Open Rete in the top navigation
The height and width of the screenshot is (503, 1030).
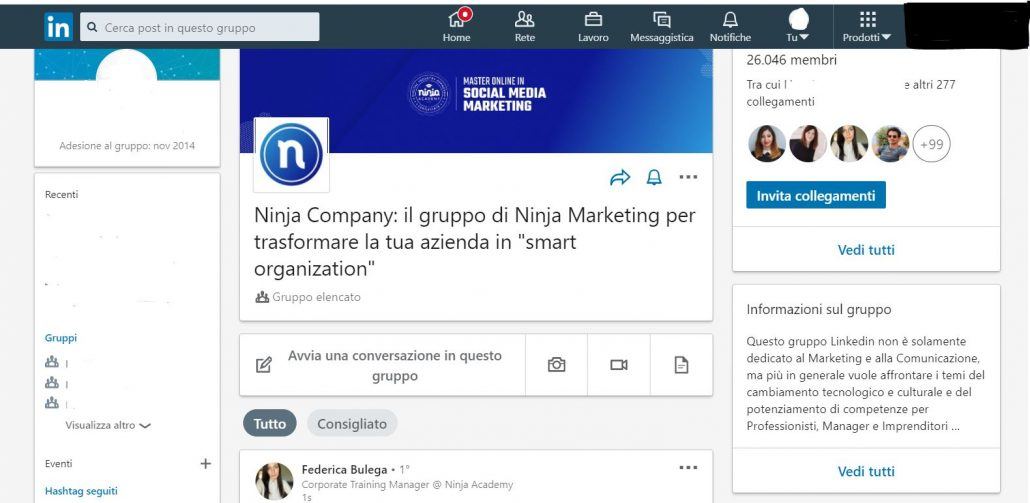coord(525,26)
